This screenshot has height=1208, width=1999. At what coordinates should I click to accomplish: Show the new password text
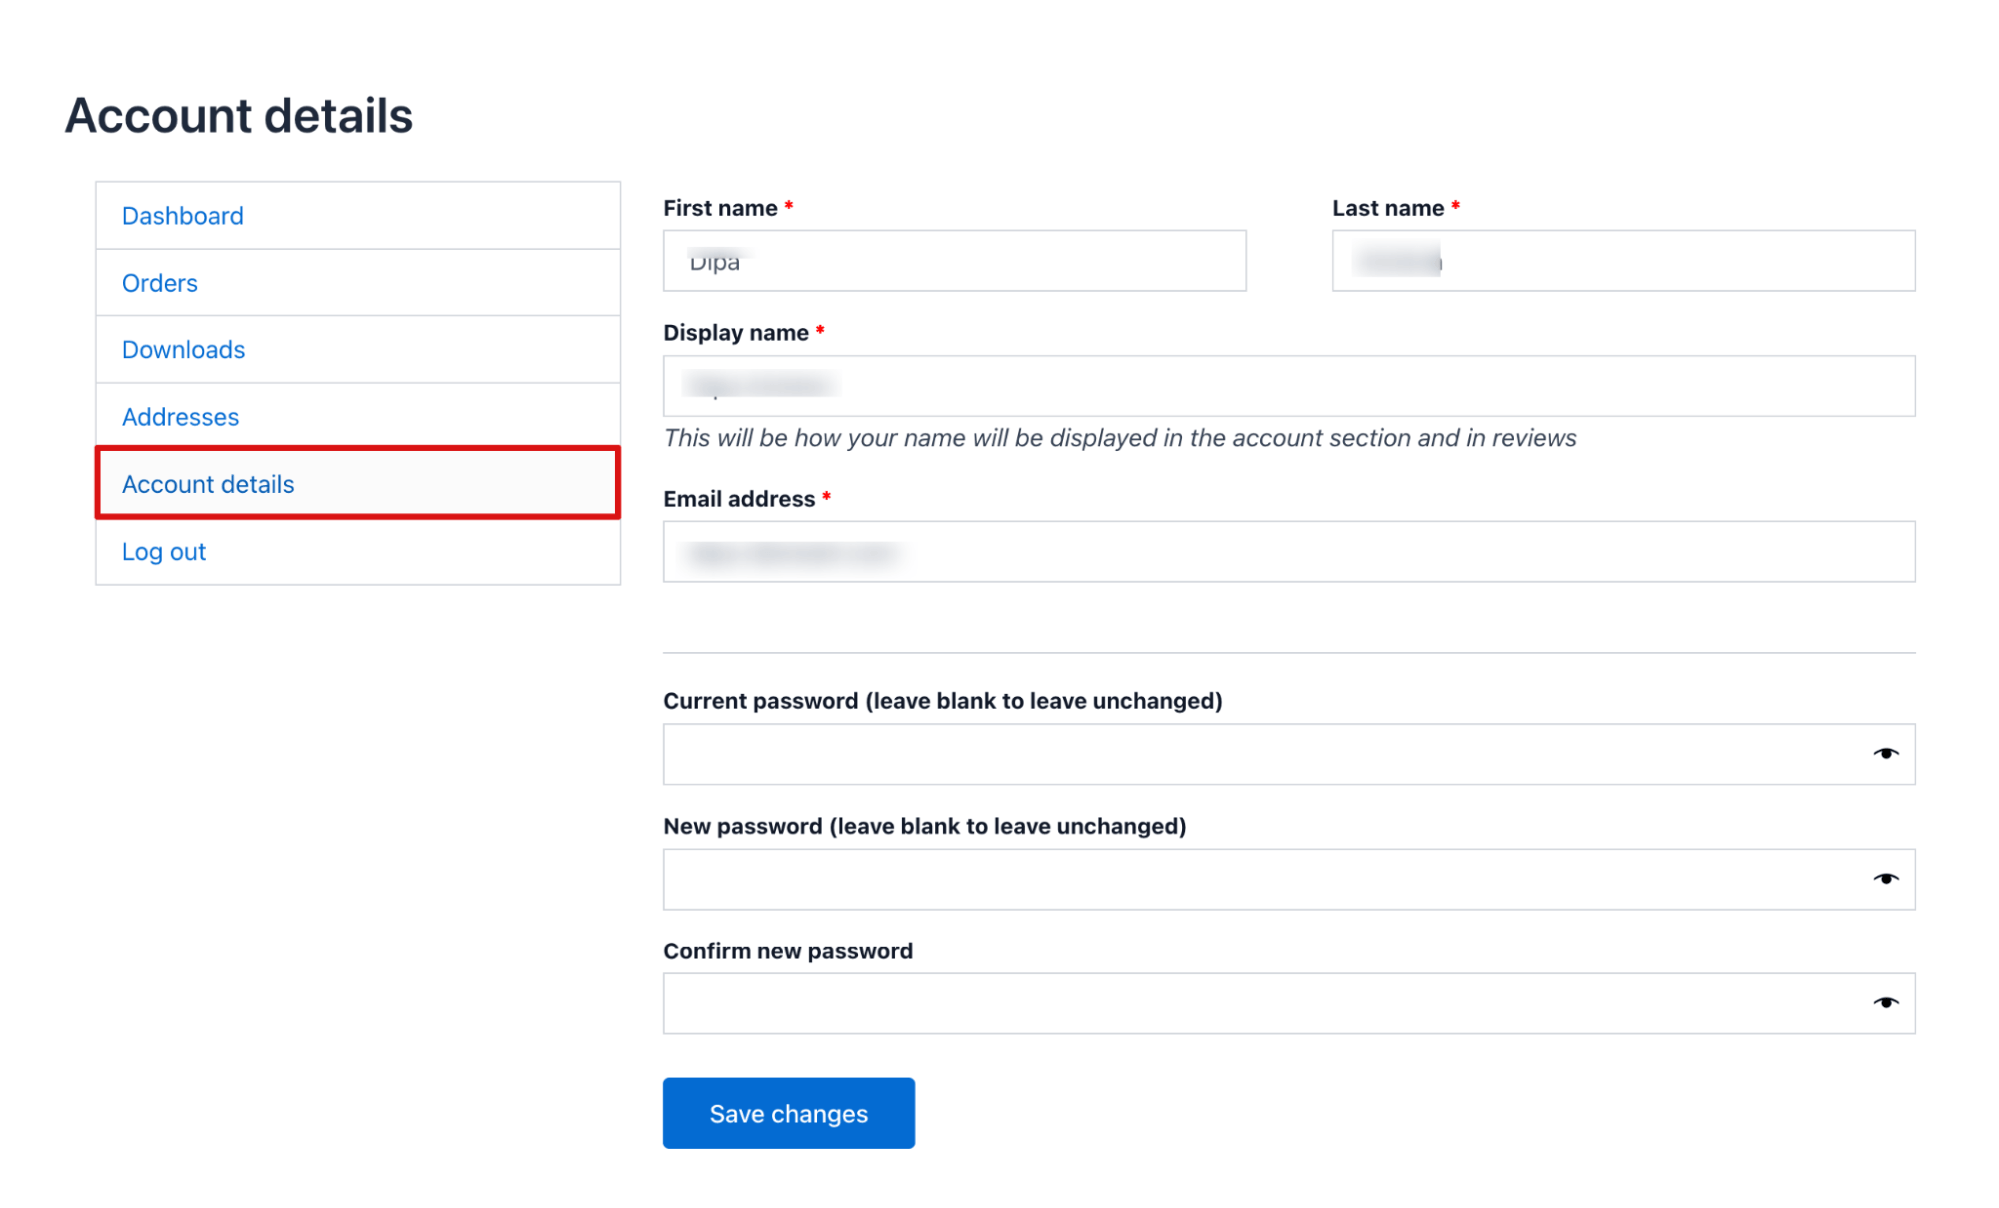[x=1884, y=878]
